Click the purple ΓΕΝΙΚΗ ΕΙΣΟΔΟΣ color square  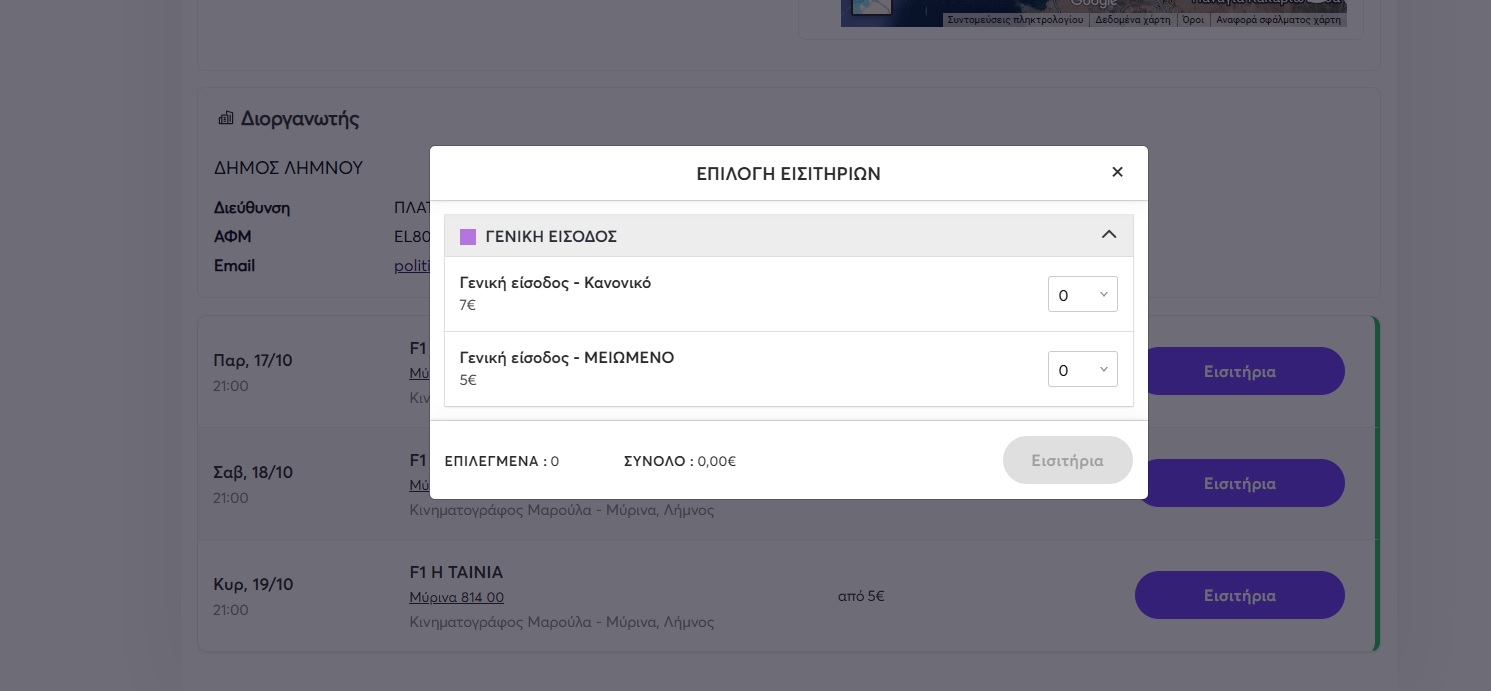pos(467,237)
